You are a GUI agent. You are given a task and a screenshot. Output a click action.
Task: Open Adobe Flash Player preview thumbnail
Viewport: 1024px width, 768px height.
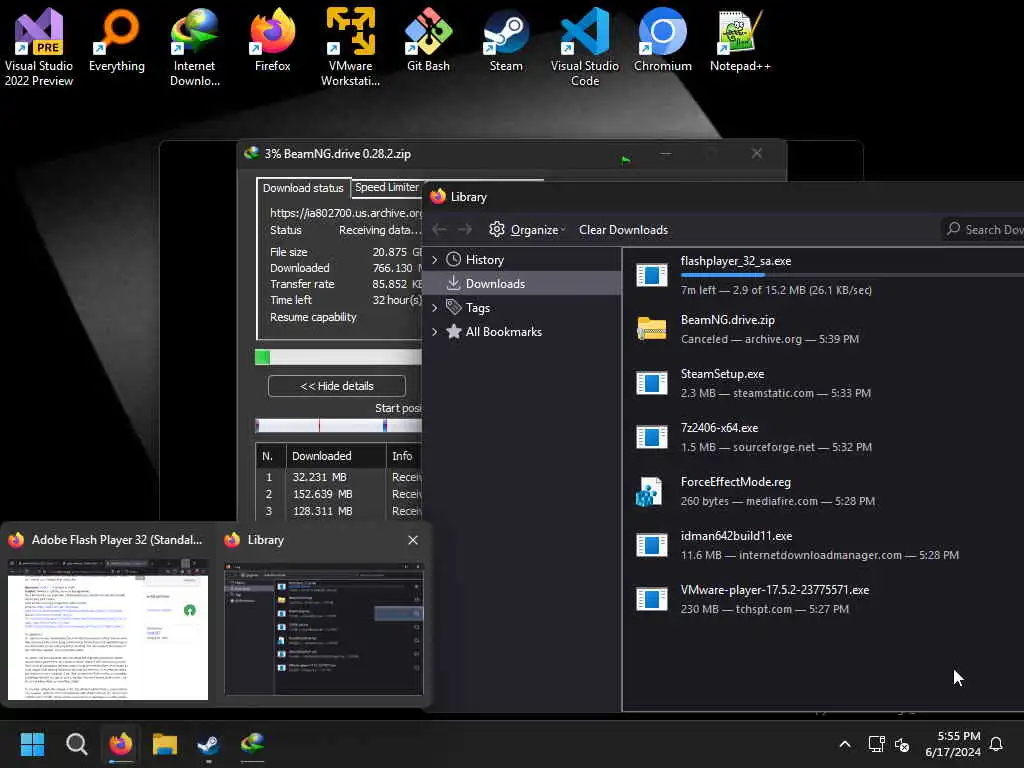coord(108,629)
